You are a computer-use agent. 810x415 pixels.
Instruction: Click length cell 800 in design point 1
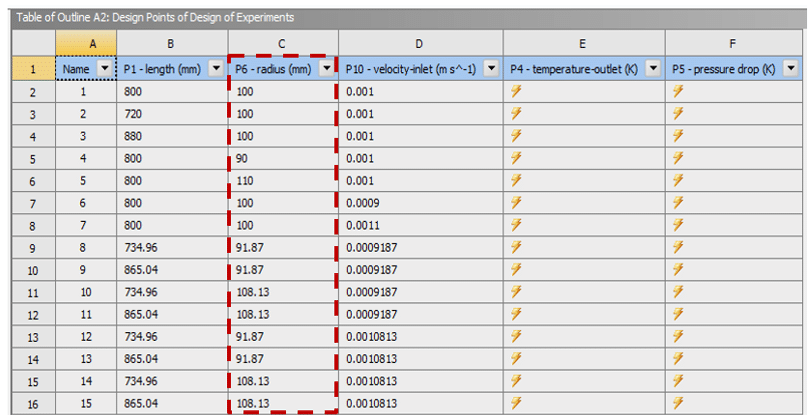172,91
